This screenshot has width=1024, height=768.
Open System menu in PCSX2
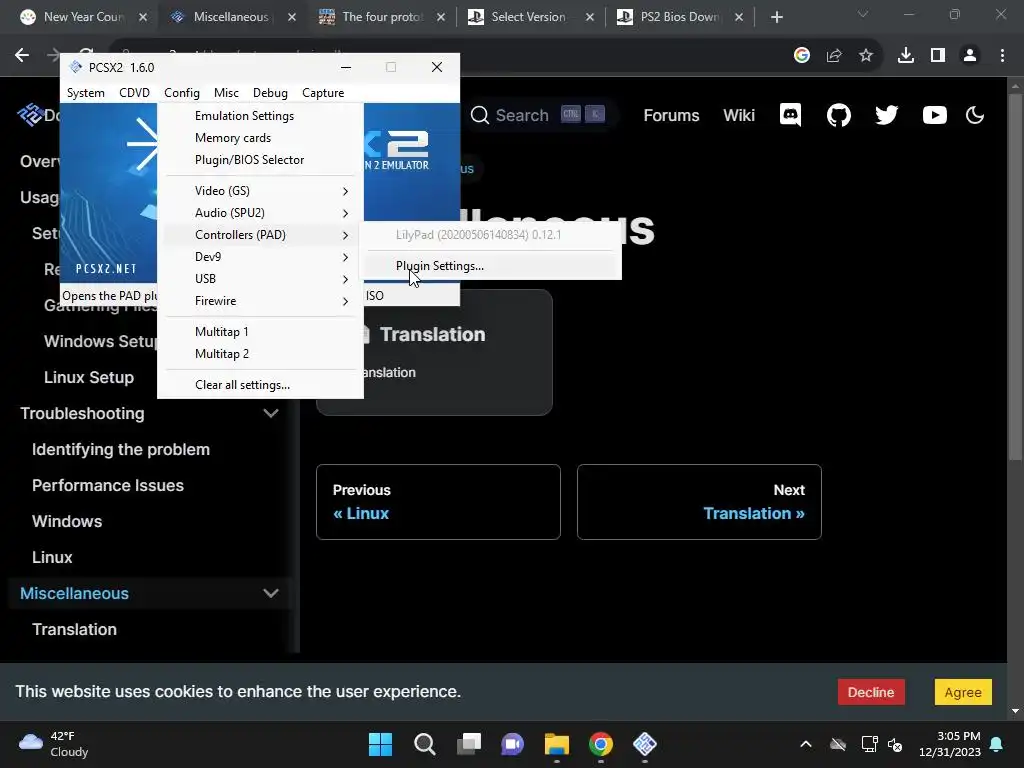point(86,93)
